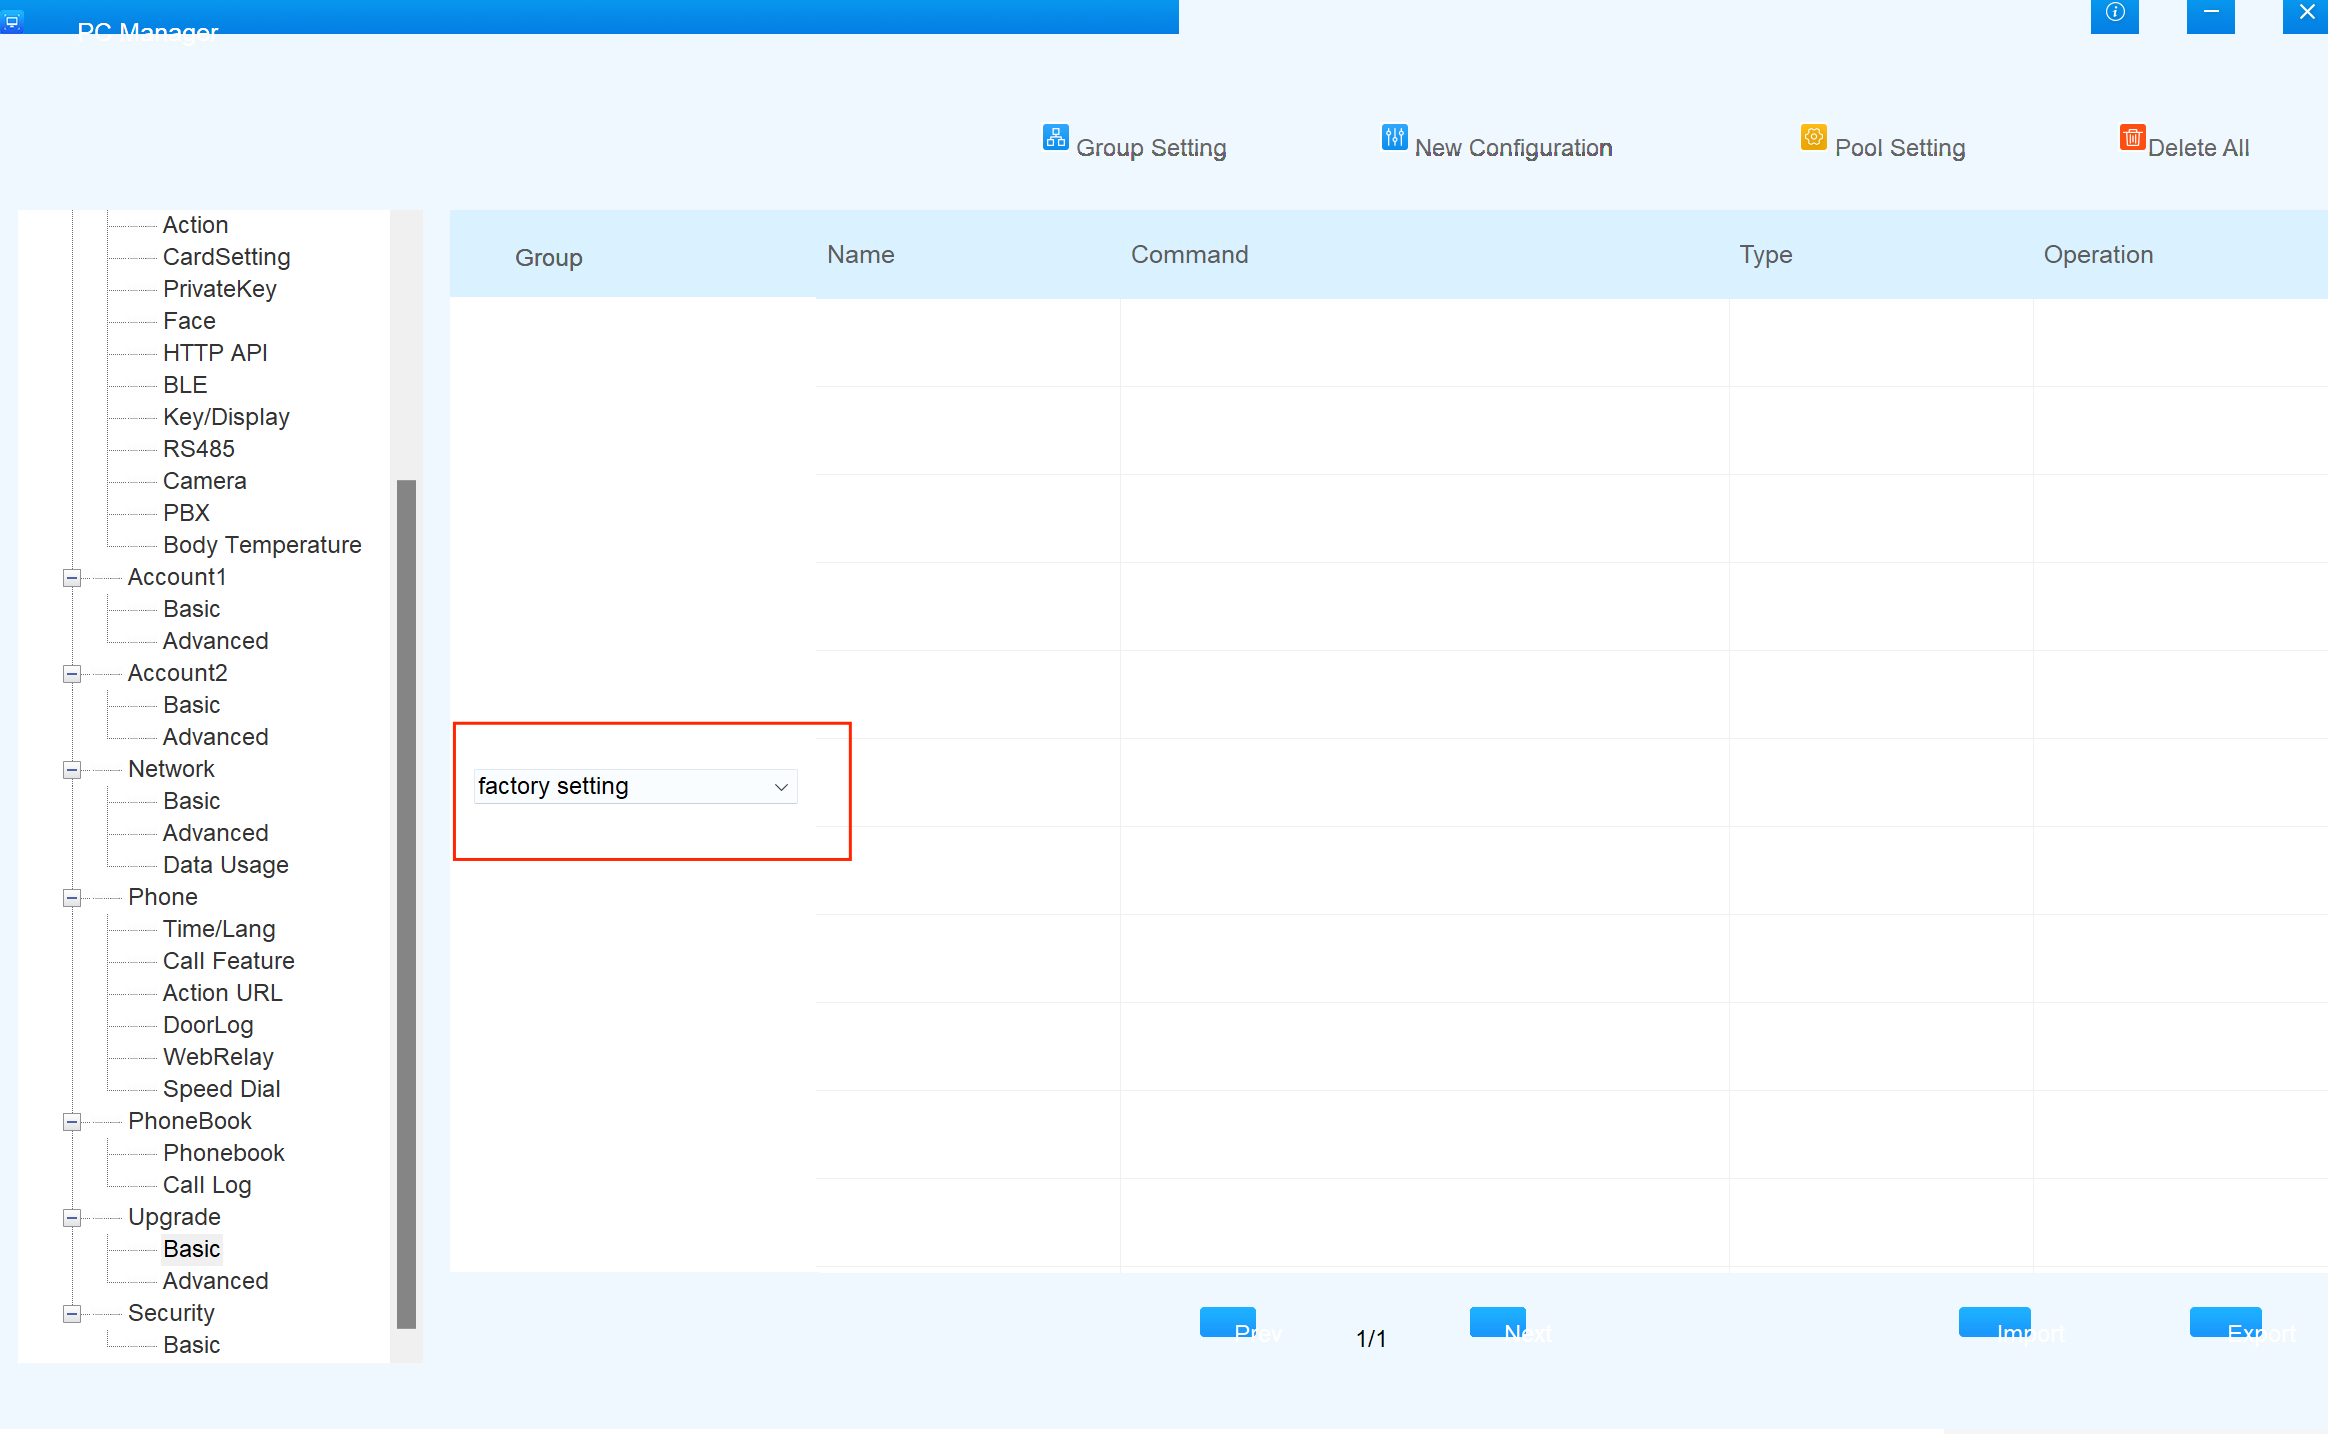
Task: Click the Operation column header
Action: click(2098, 255)
